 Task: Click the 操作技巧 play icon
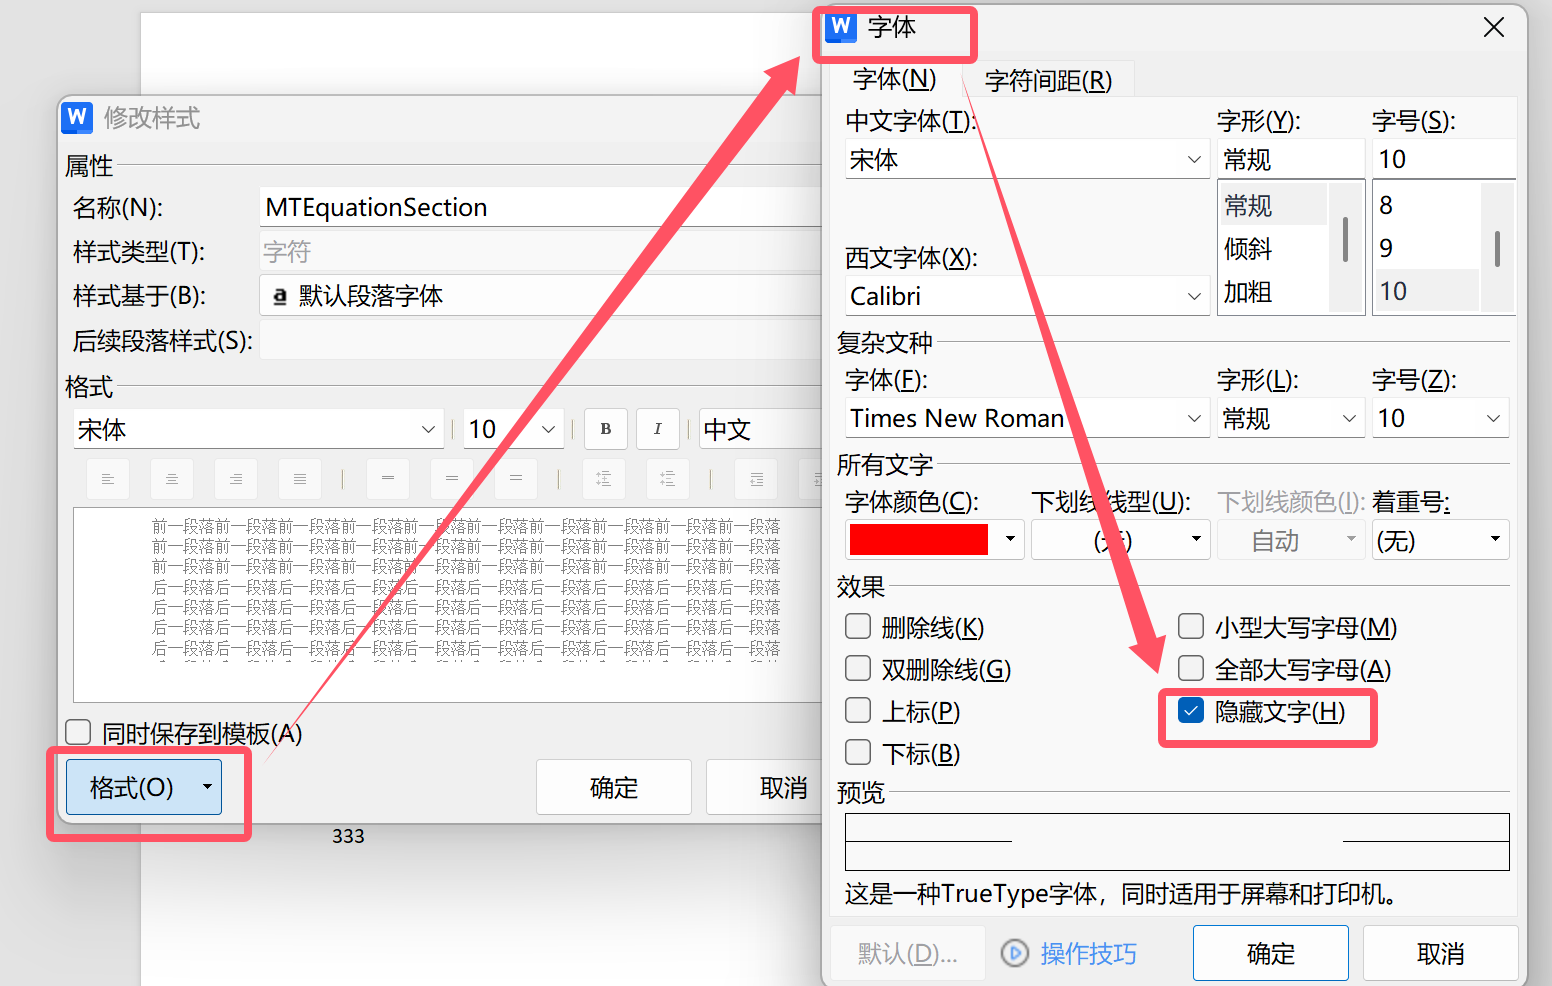point(1014,953)
